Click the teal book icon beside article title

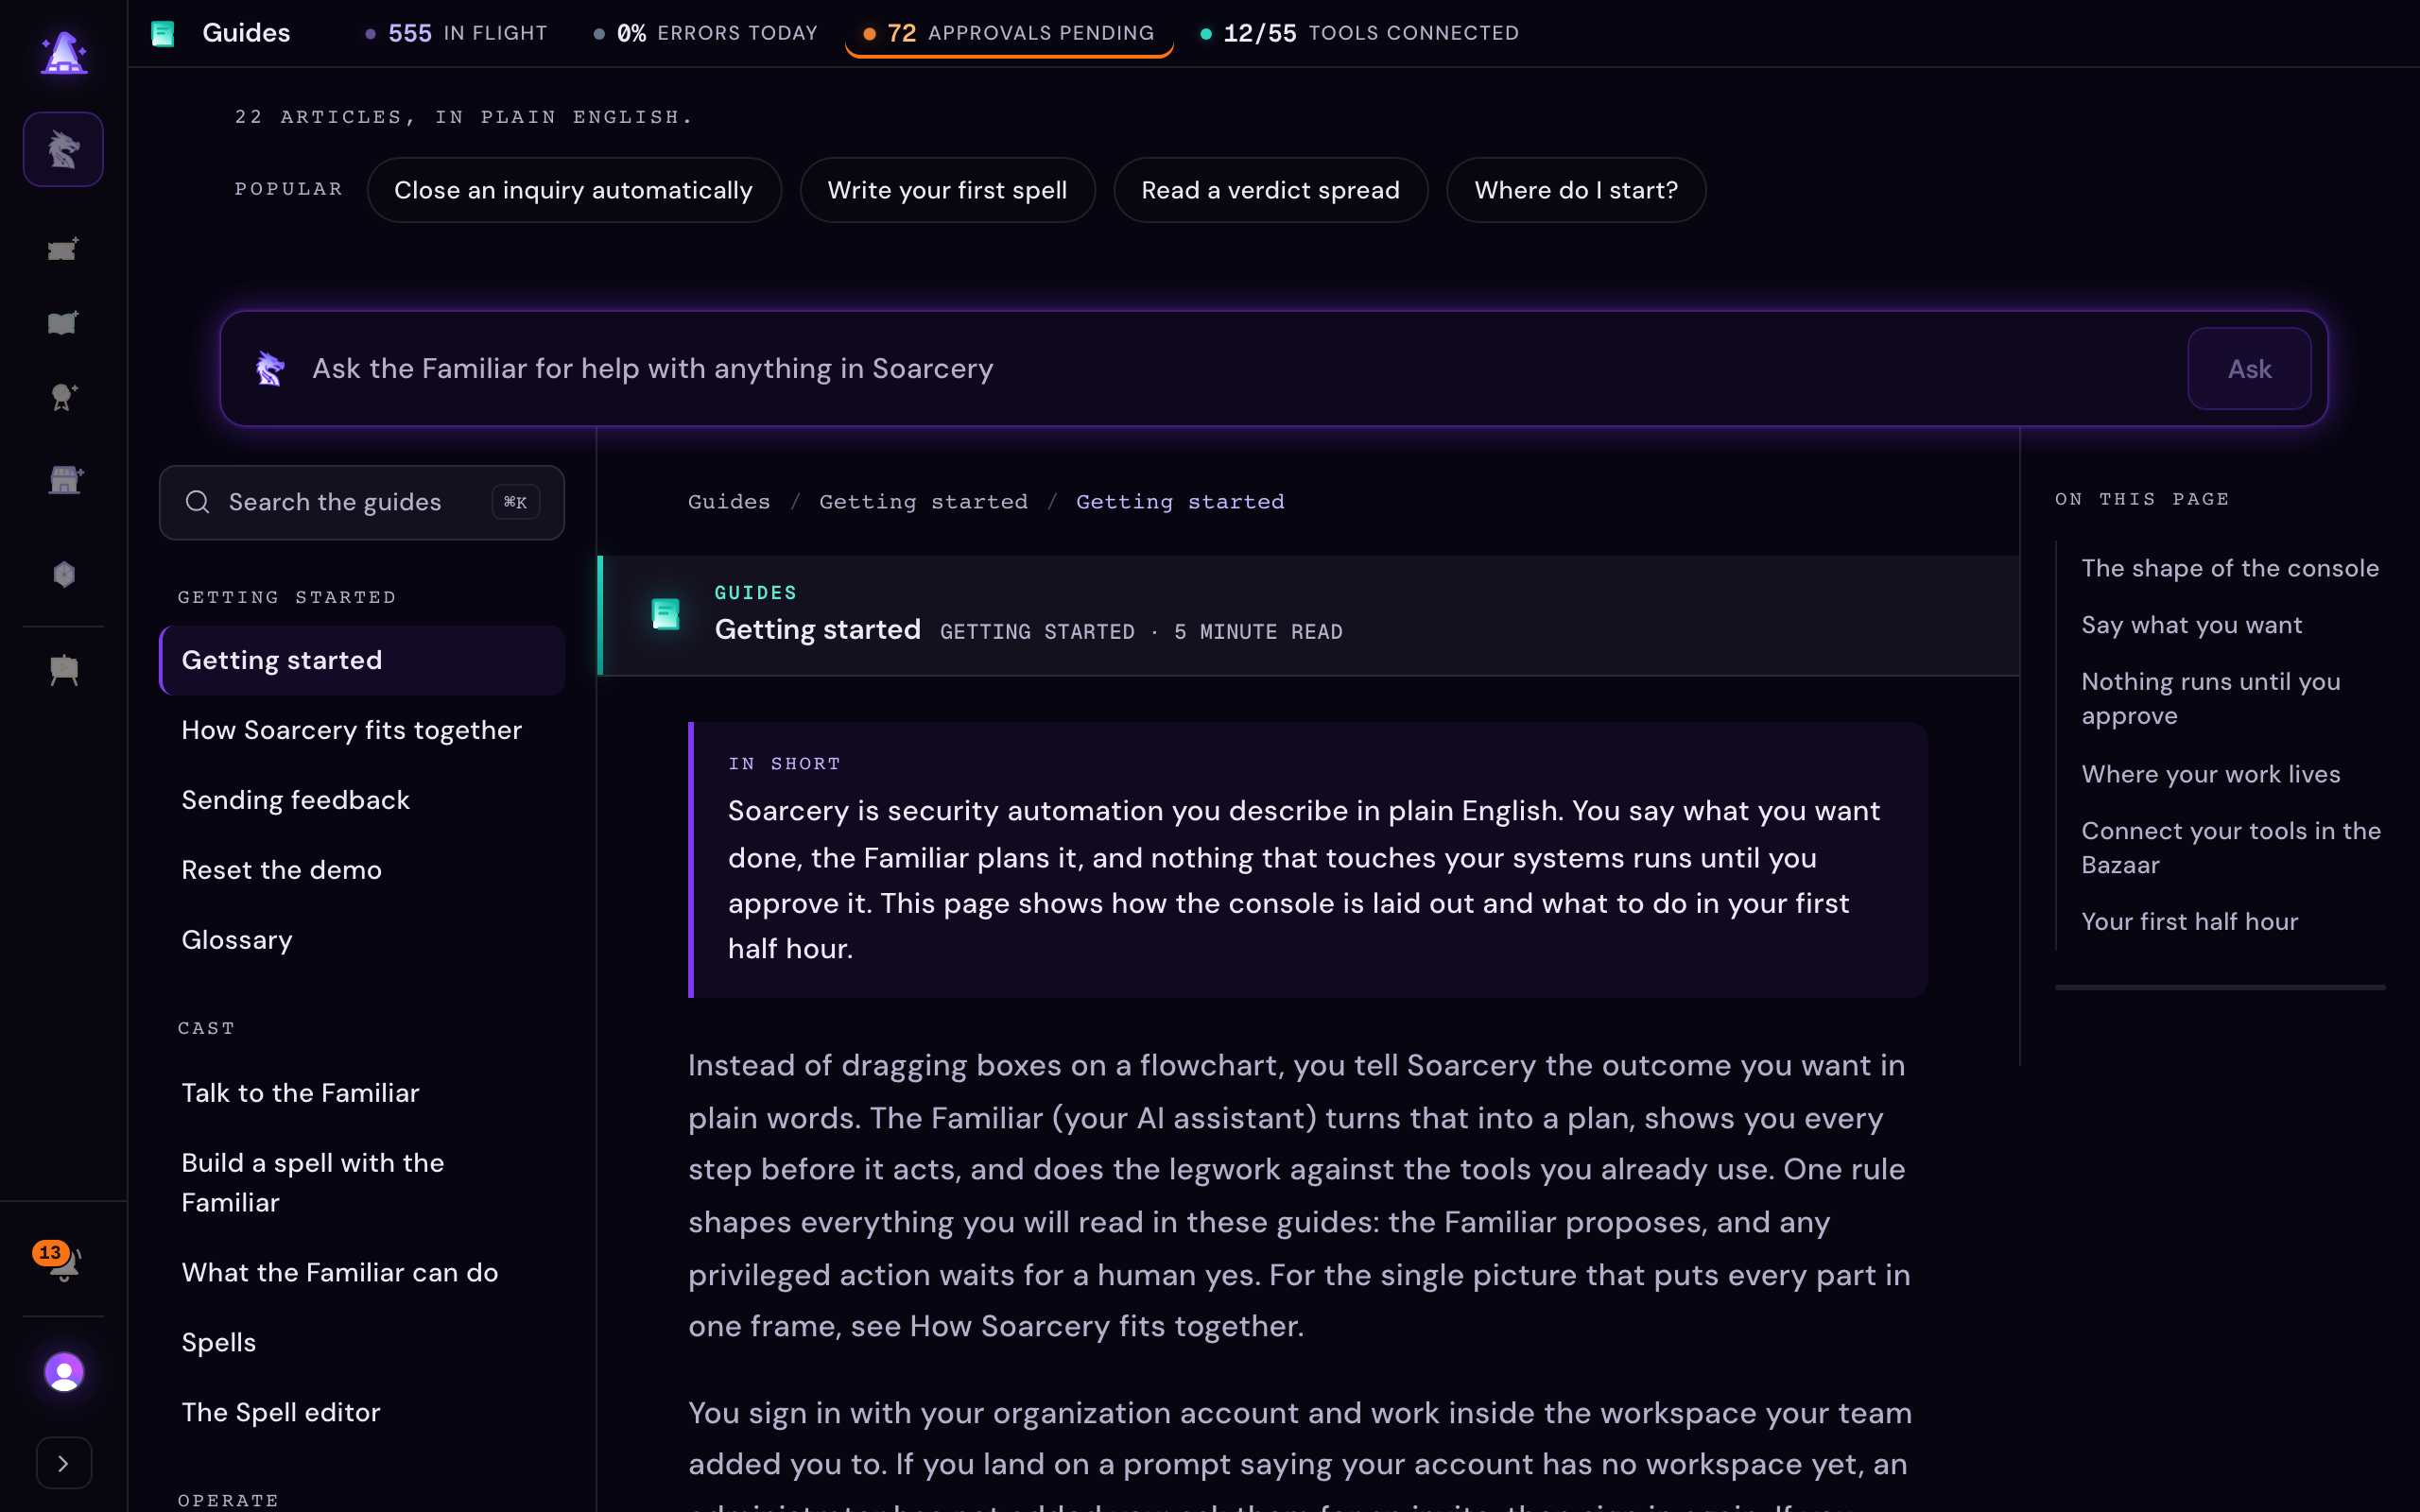point(666,614)
